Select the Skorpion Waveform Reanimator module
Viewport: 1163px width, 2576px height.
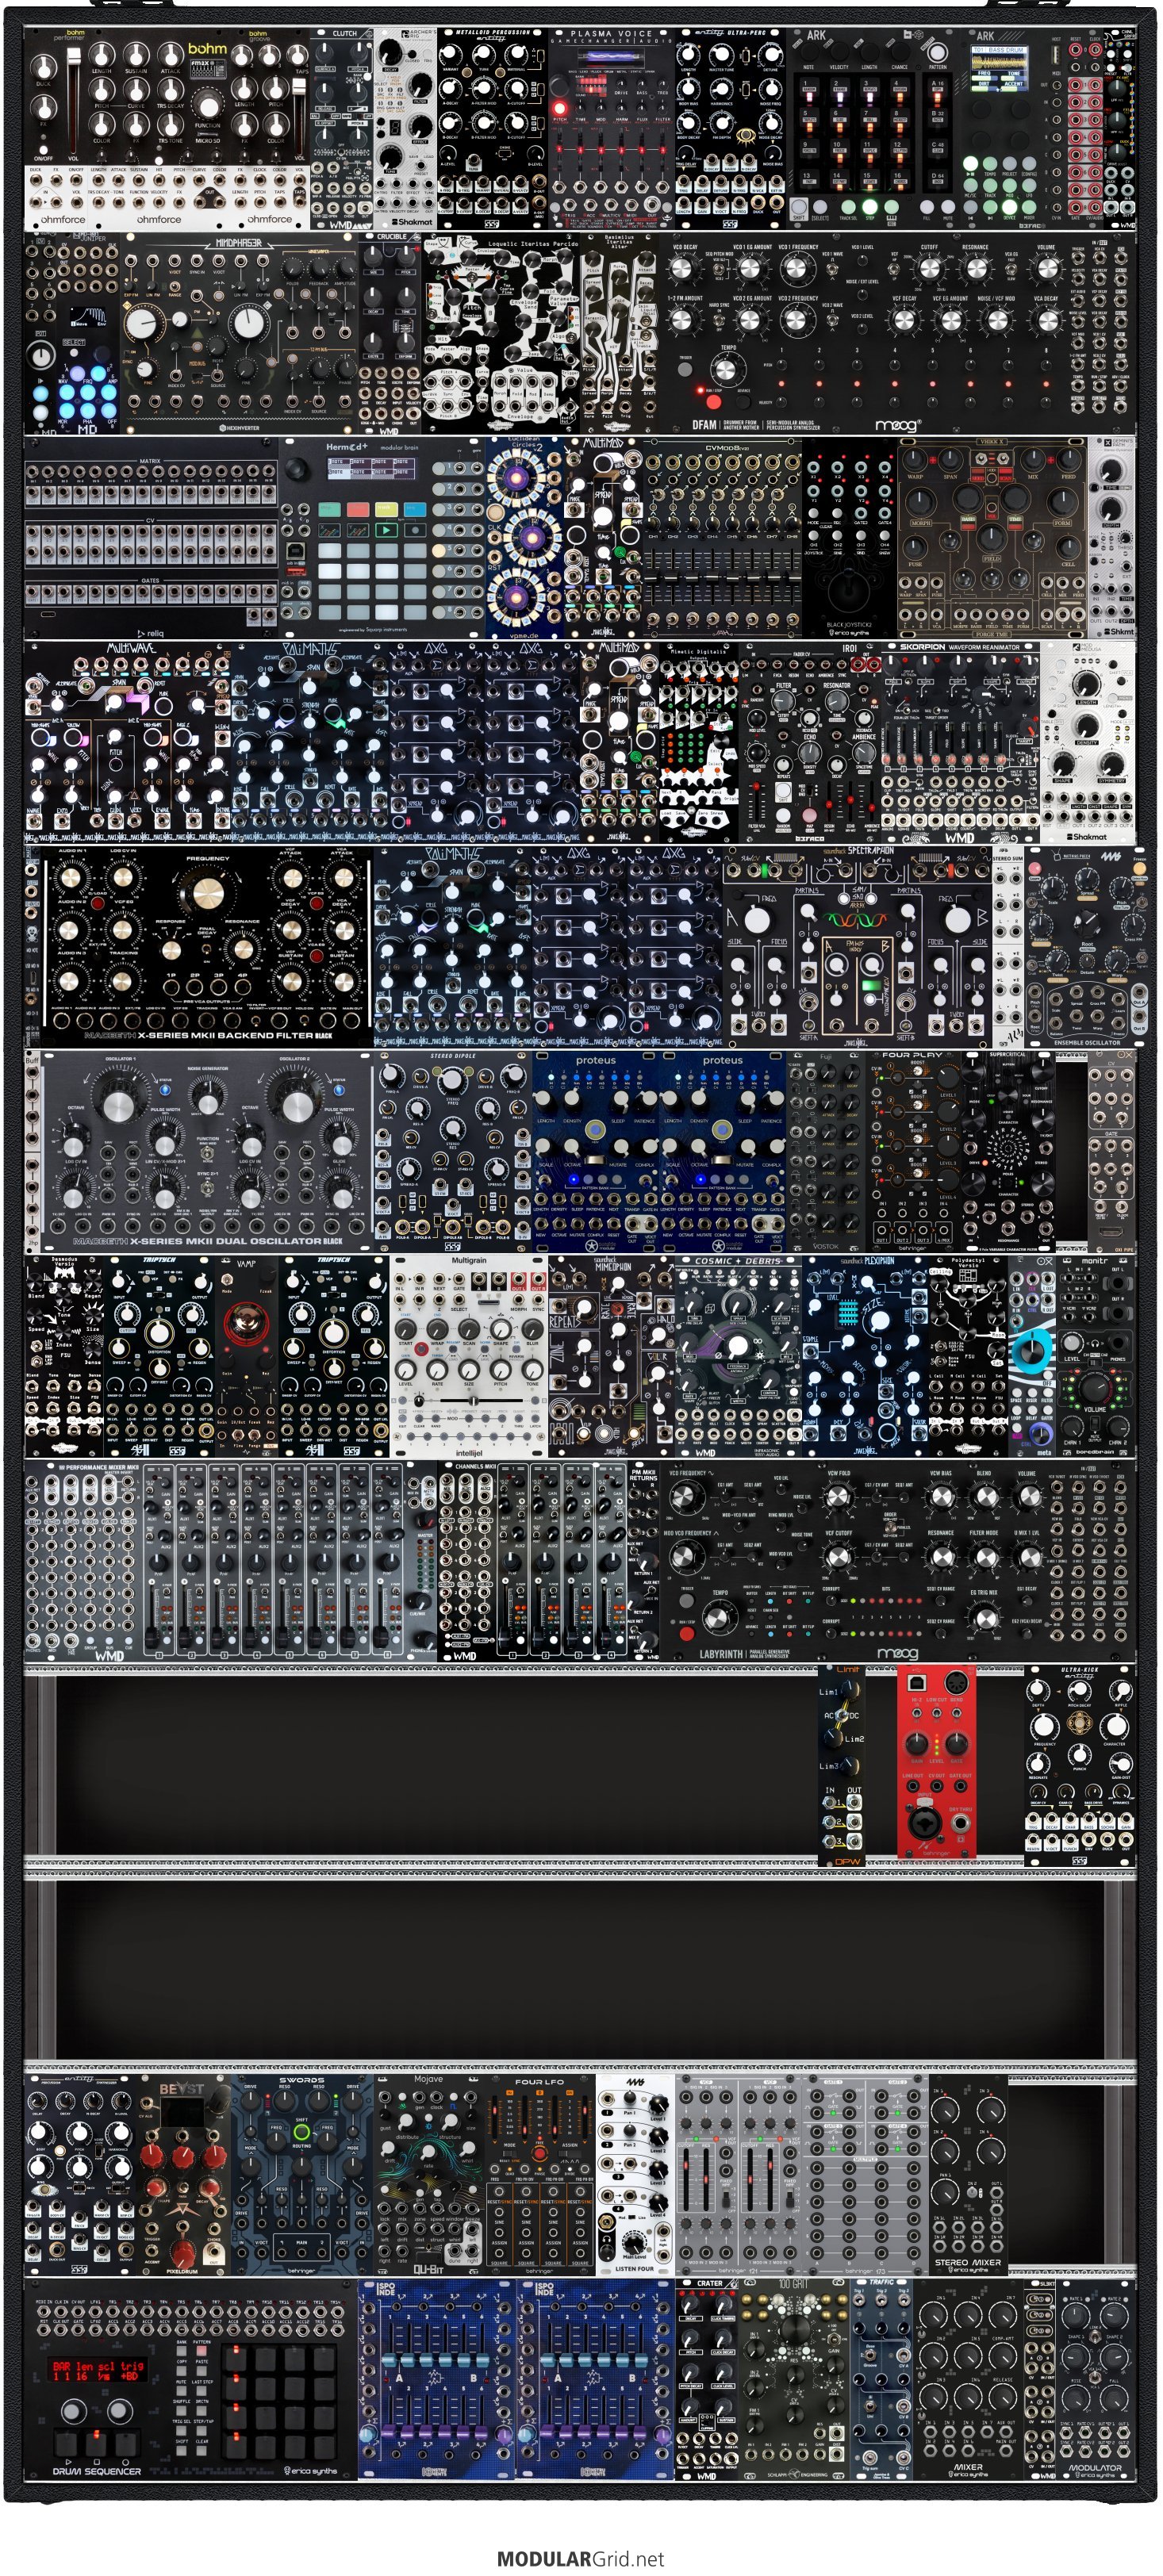tap(960, 743)
